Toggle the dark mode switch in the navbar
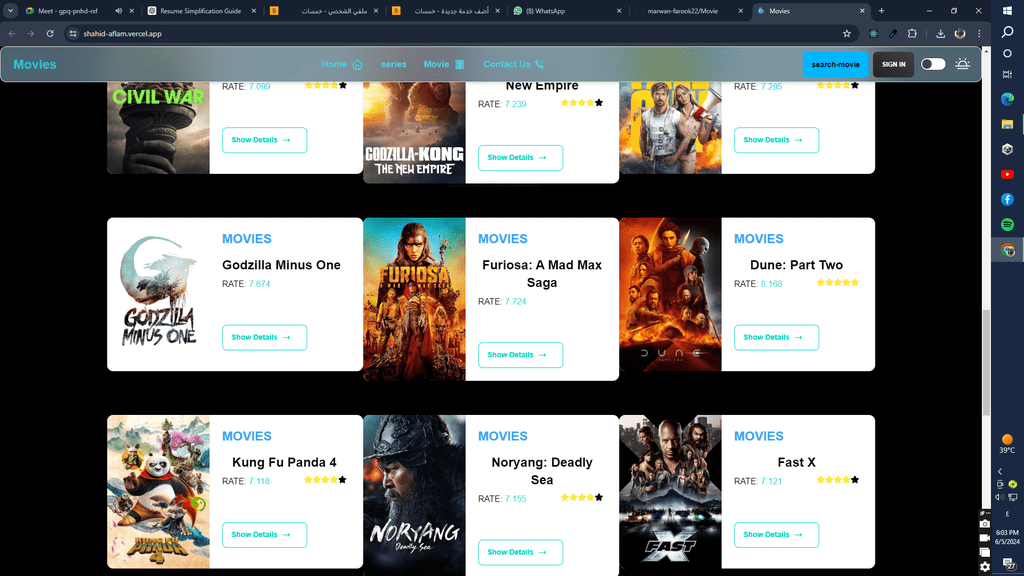 pos(933,64)
